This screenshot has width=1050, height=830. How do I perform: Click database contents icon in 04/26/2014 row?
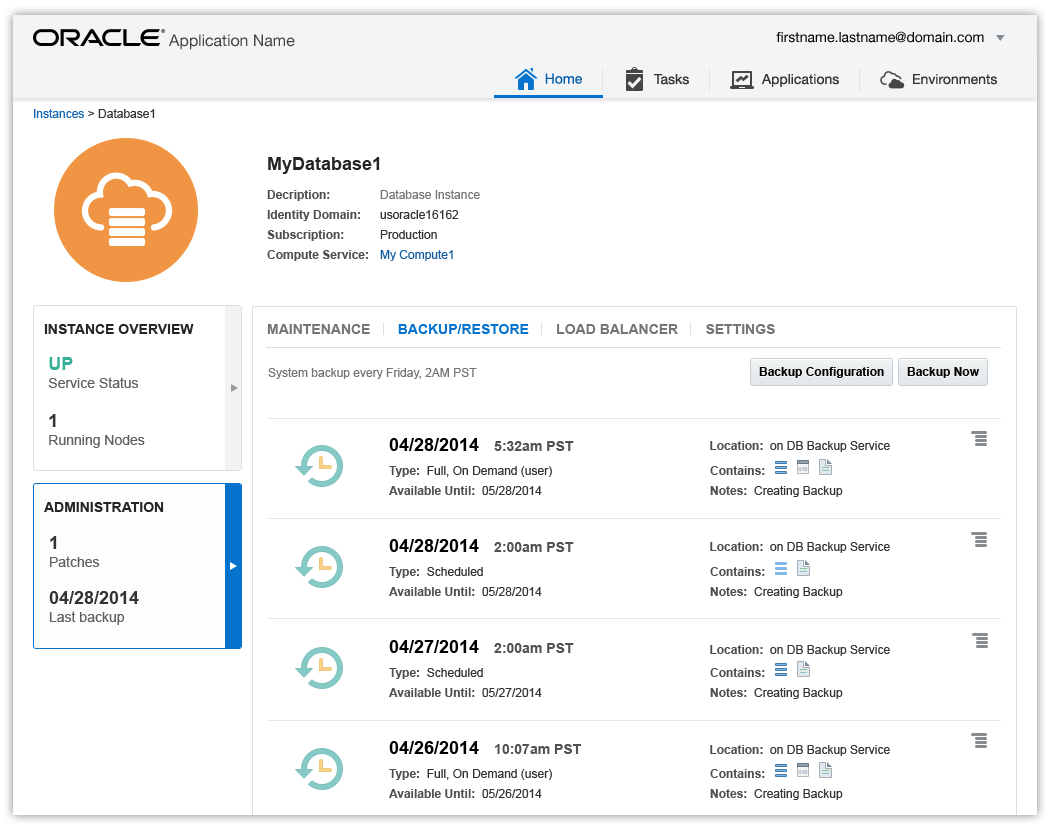point(781,771)
